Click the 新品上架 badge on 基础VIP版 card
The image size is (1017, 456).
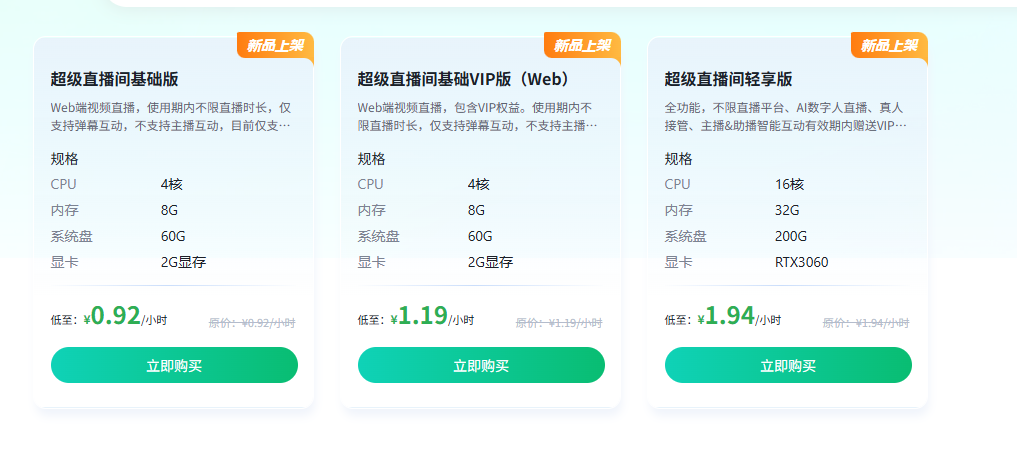click(583, 45)
